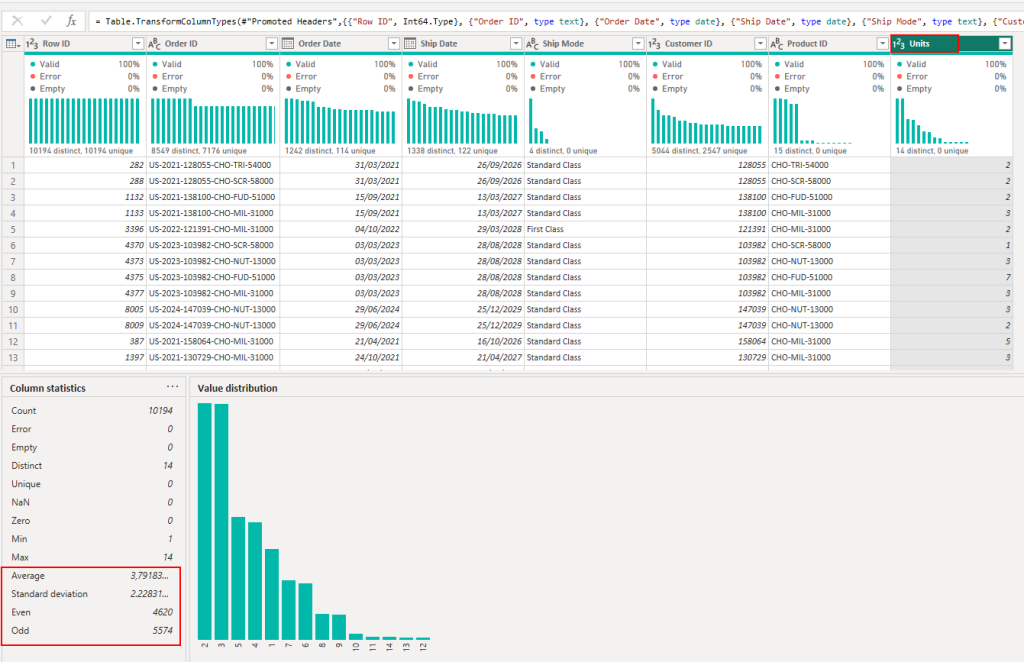This screenshot has height=662, width=1024.
Task: Open Order ID column filter dropdown
Action: [272, 44]
